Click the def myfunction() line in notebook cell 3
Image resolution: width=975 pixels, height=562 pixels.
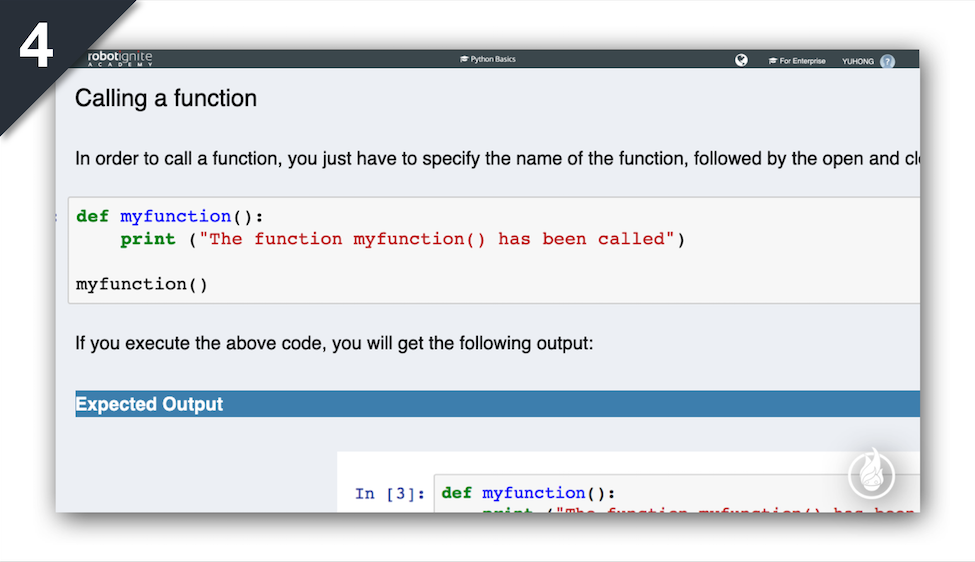(x=528, y=493)
